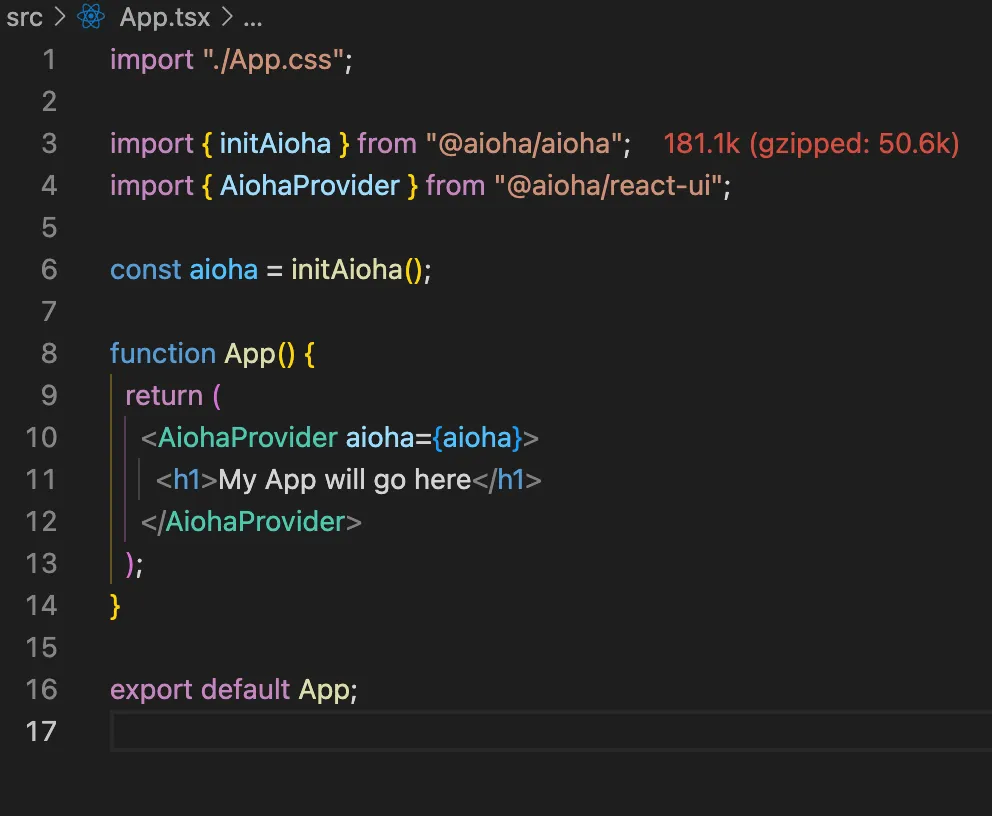
Task: Click the 181.1k gzipped import cost annotation
Action: (x=811, y=144)
